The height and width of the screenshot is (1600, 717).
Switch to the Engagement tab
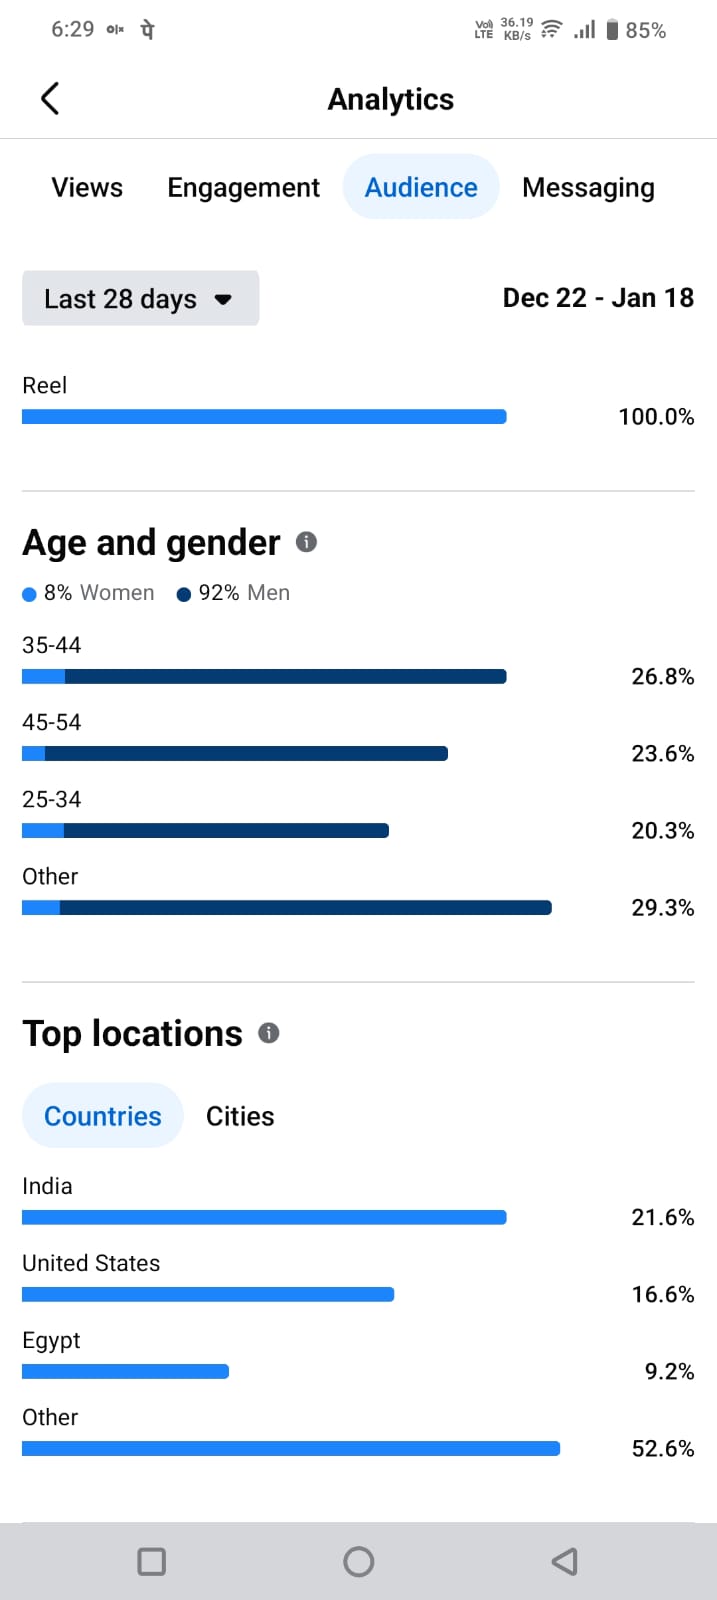[x=243, y=187]
